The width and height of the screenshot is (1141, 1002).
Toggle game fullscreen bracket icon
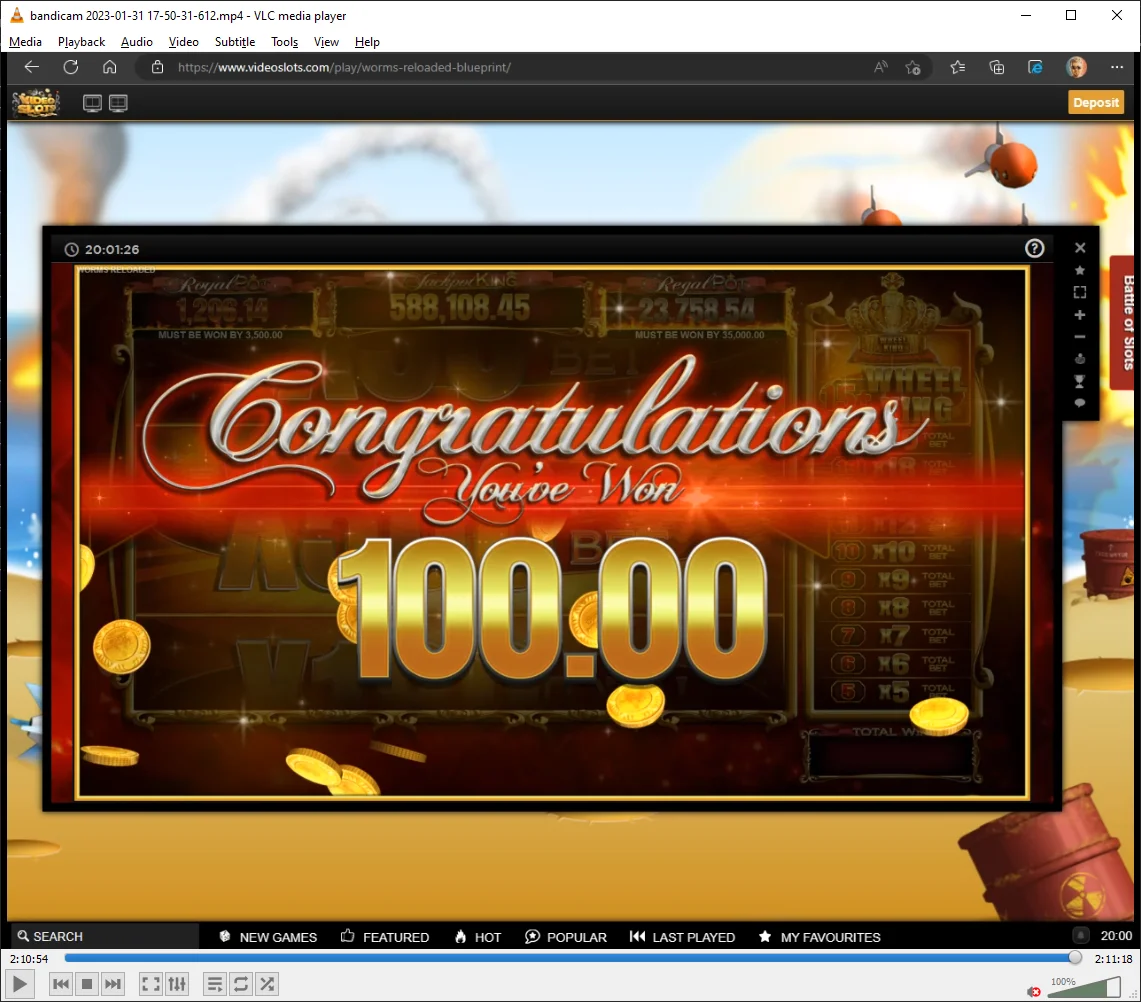point(1080,293)
